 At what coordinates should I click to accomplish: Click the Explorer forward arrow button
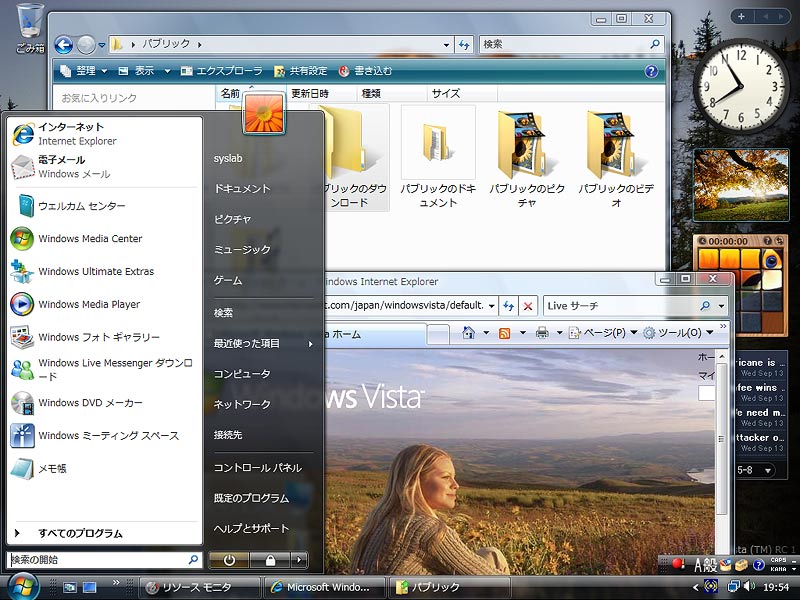[x=86, y=45]
